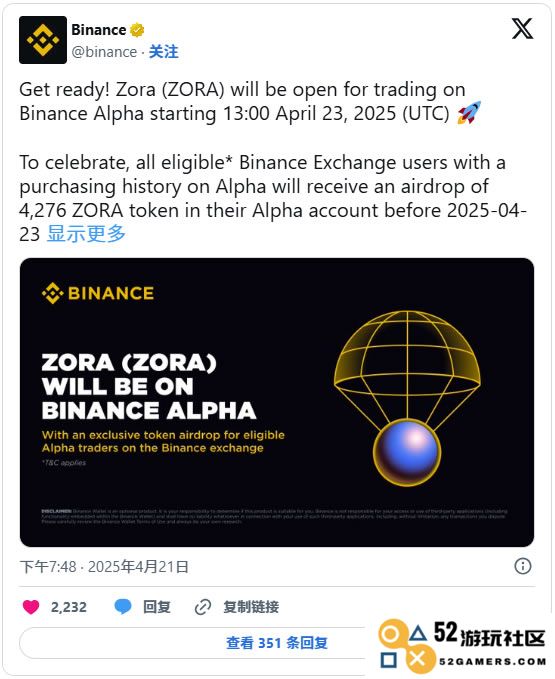
Task: Click the 复制链接 copy link label
Action: (x=251, y=607)
